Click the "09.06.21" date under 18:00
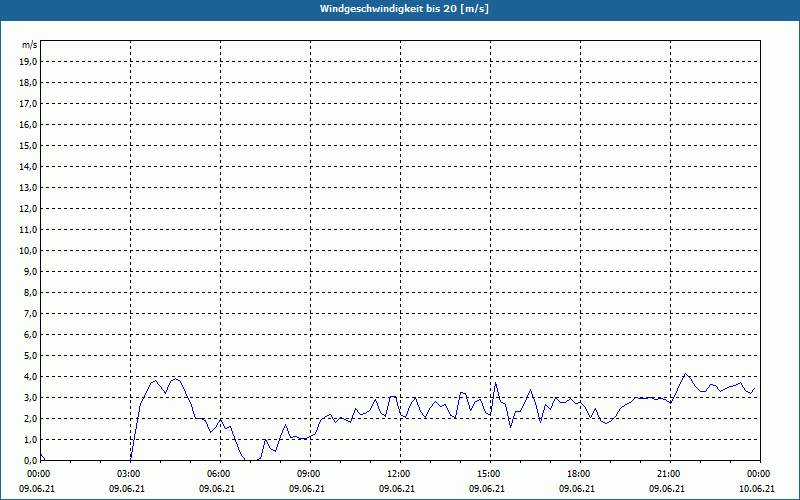The width and height of the screenshot is (800, 500). pyautogui.click(x=577, y=489)
